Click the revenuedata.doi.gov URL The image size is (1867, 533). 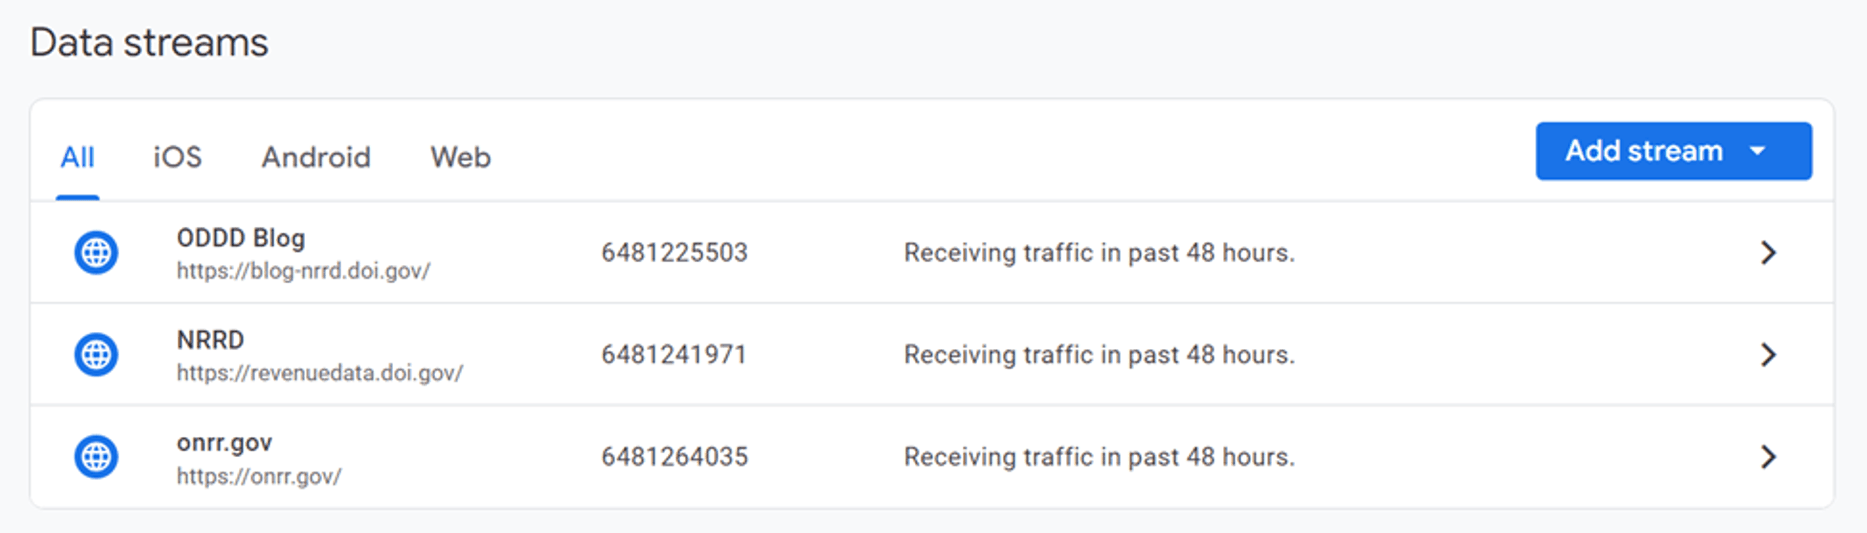coord(319,373)
